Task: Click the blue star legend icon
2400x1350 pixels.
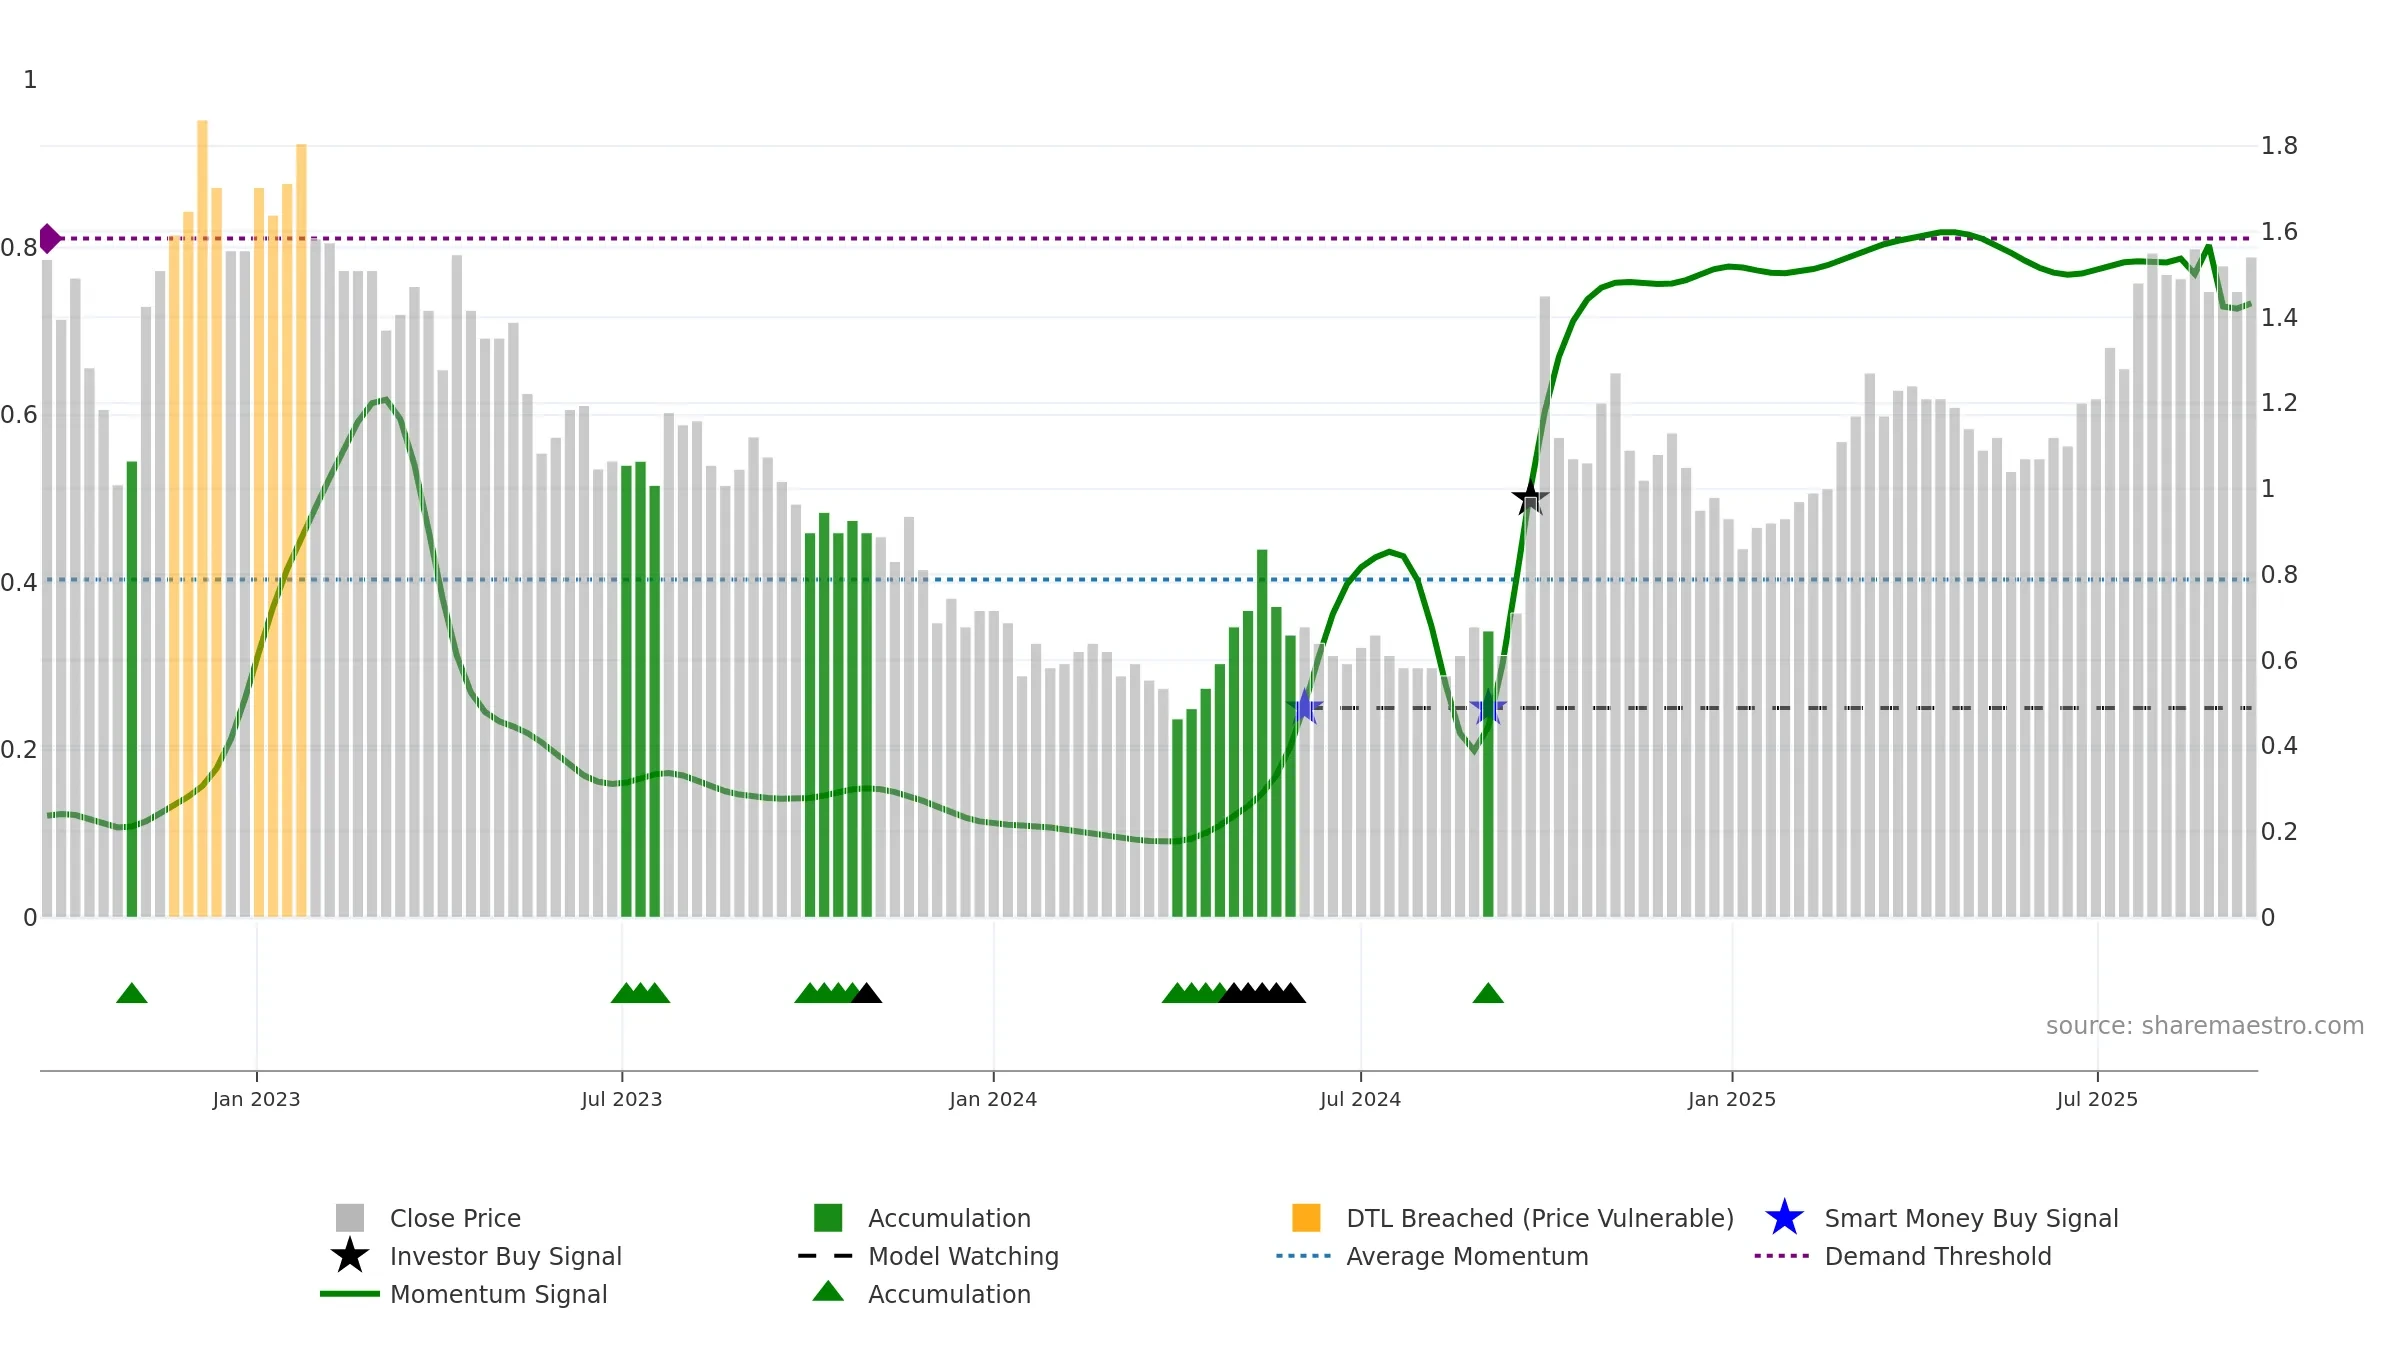Action: click(x=1784, y=1218)
